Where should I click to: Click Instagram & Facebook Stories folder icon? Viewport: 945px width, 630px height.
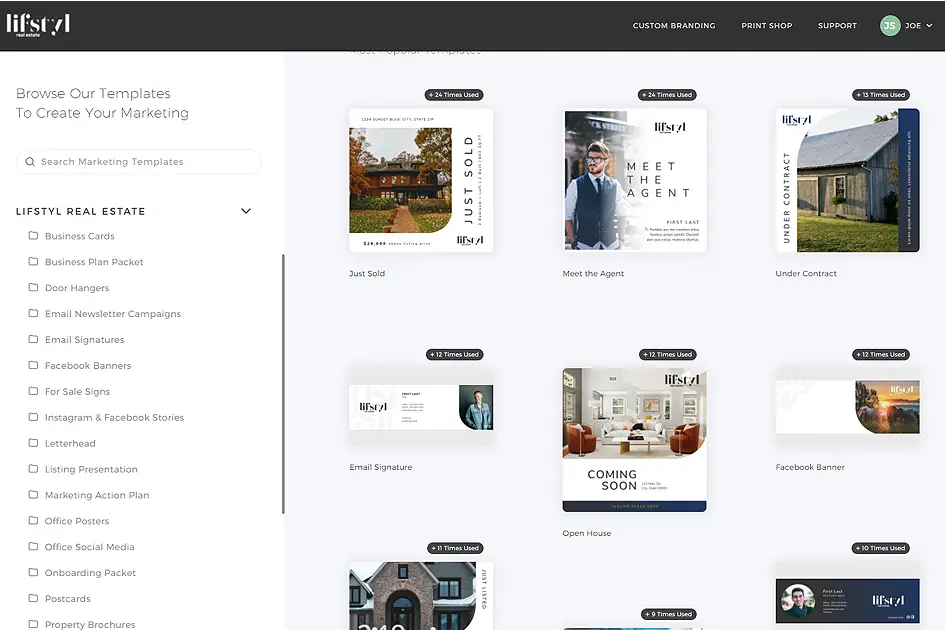tap(33, 417)
